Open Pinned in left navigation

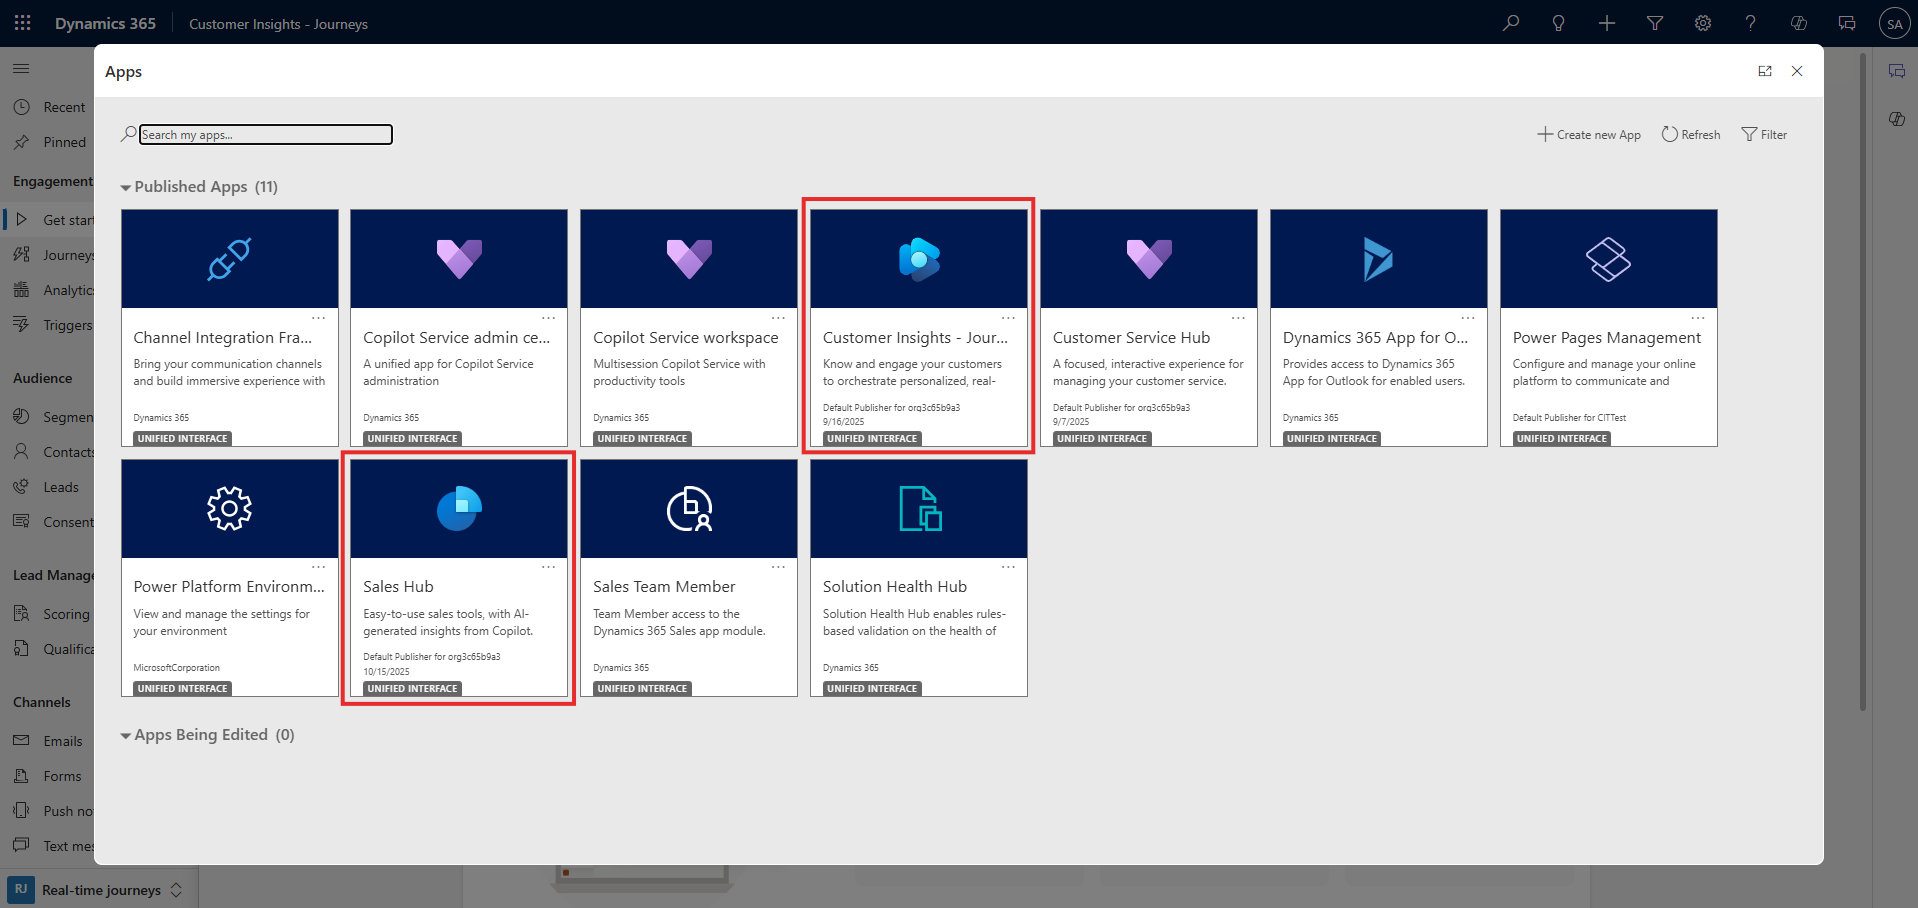49,142
